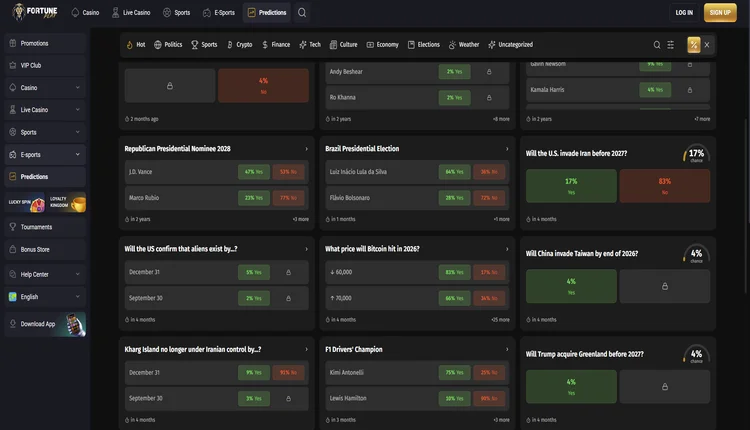Expand the E-sports sidebar section
Image resolution: width=750 pixels, height=430 pixels.
[x=45, y=154]
